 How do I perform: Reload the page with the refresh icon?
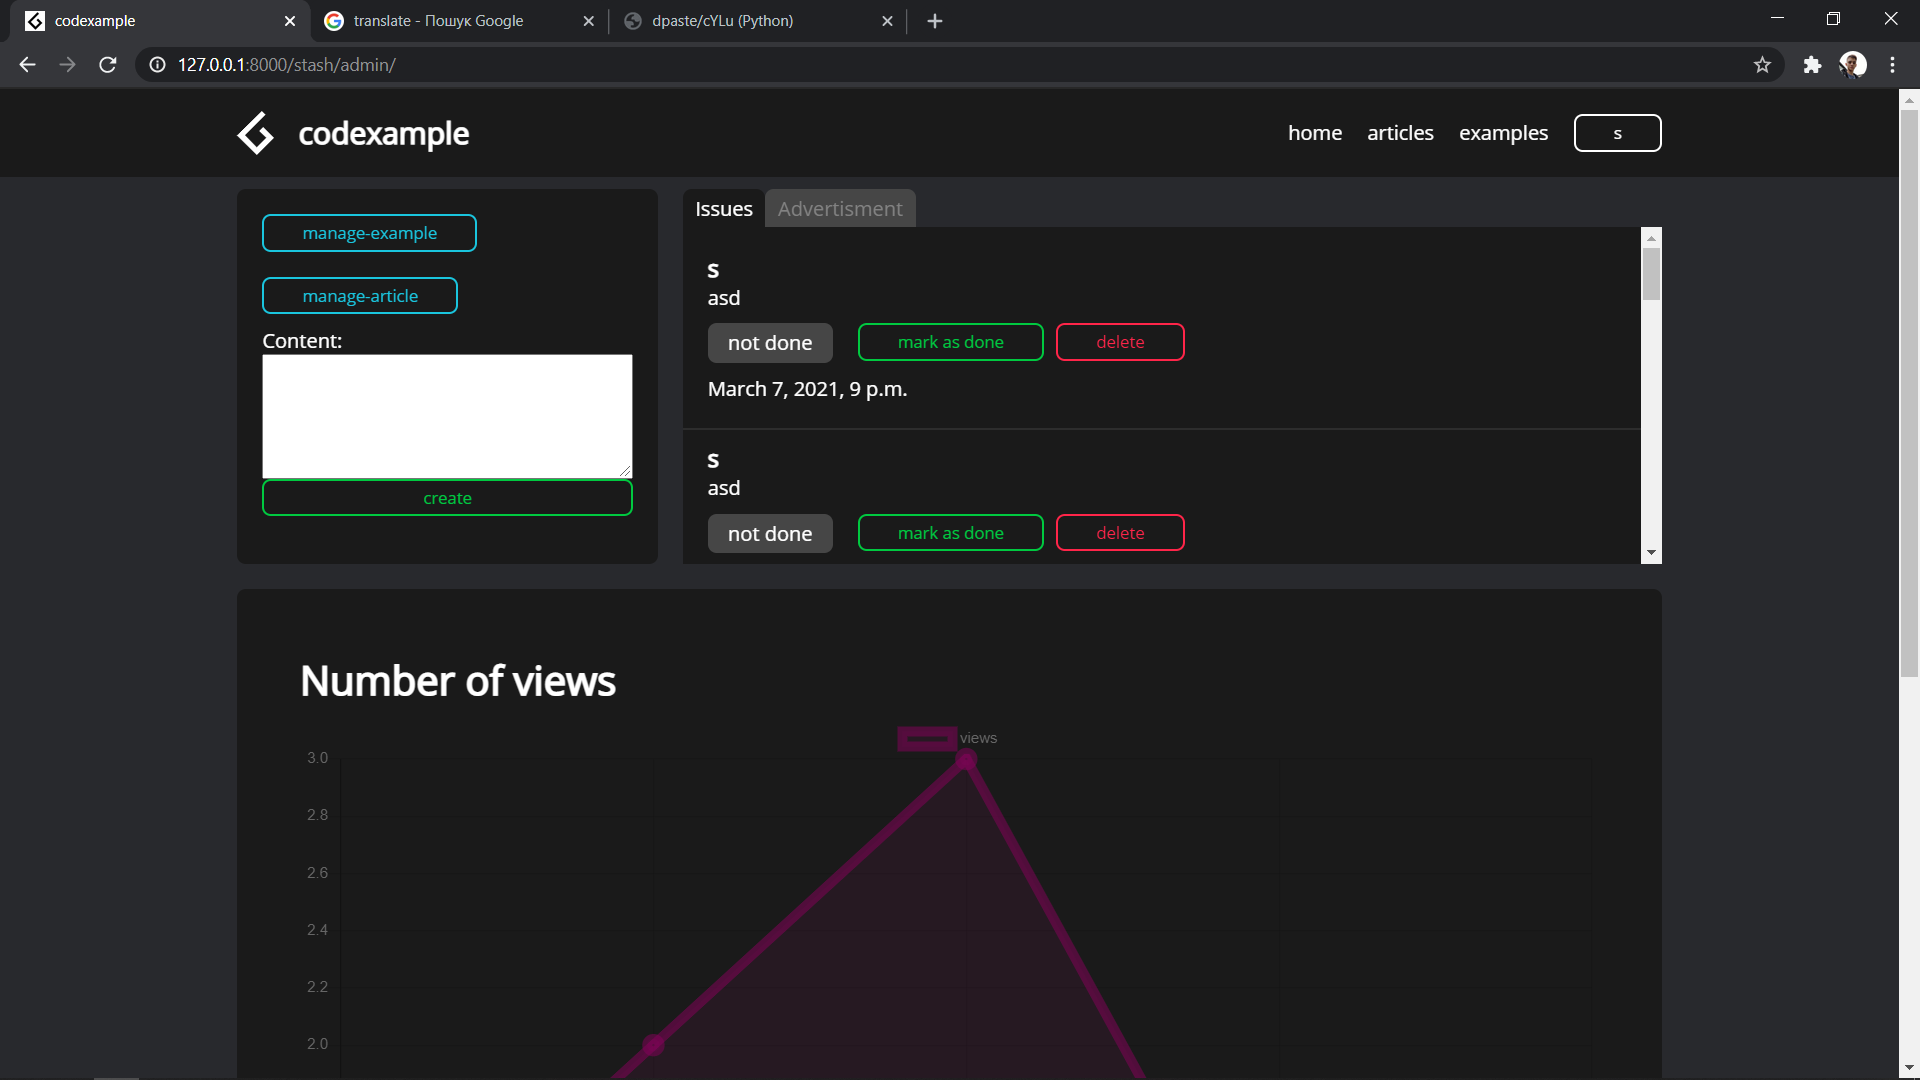[108, 65]
